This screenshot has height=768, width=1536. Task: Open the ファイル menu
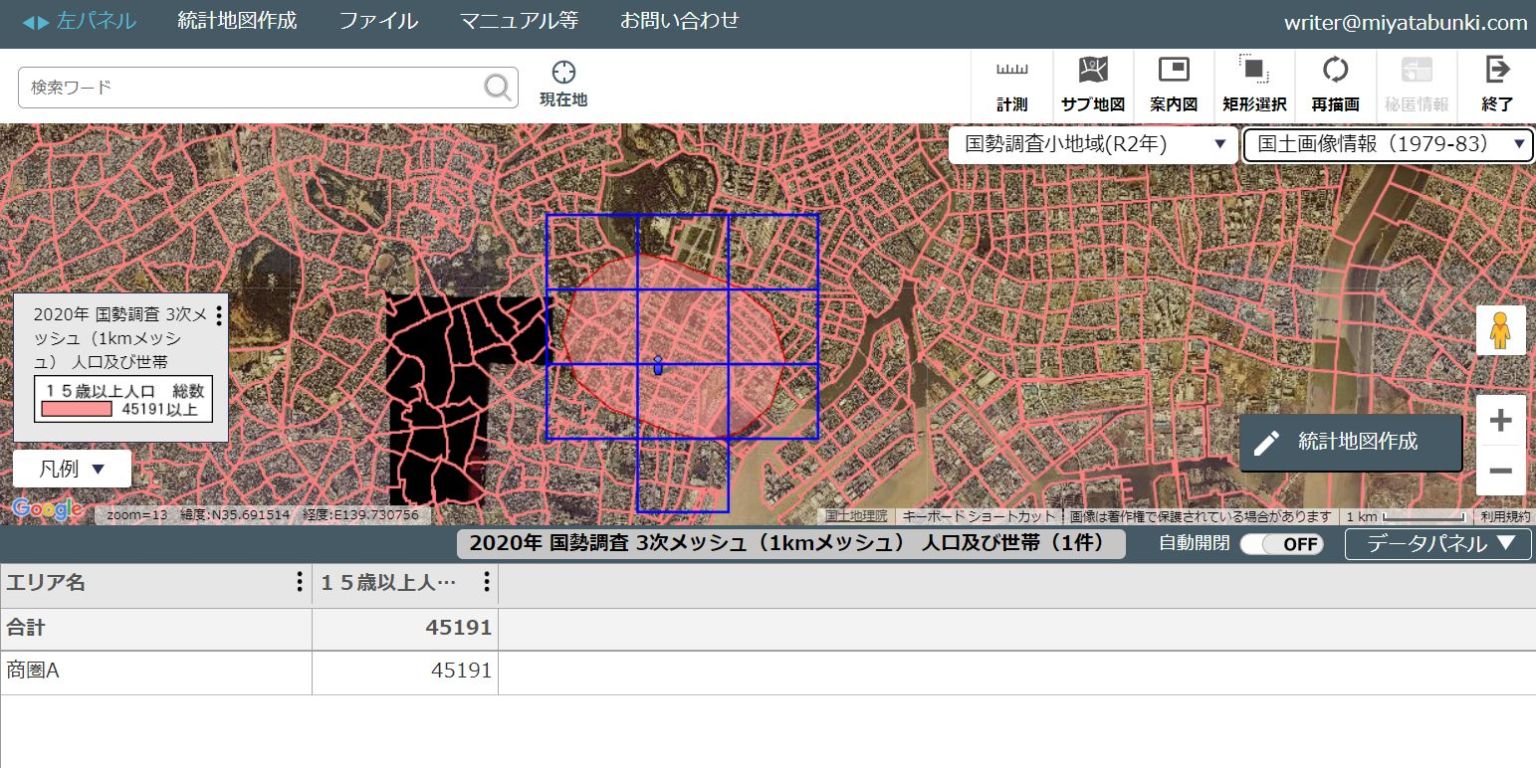[378, 20]
